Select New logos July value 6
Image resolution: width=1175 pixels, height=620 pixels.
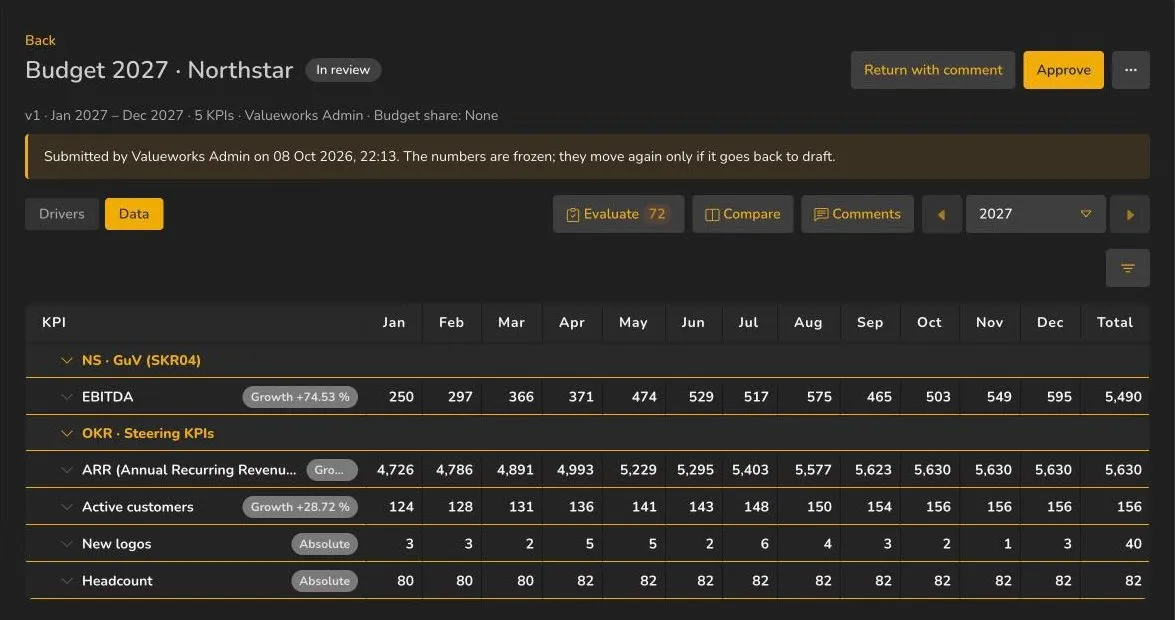coord(764,544)
